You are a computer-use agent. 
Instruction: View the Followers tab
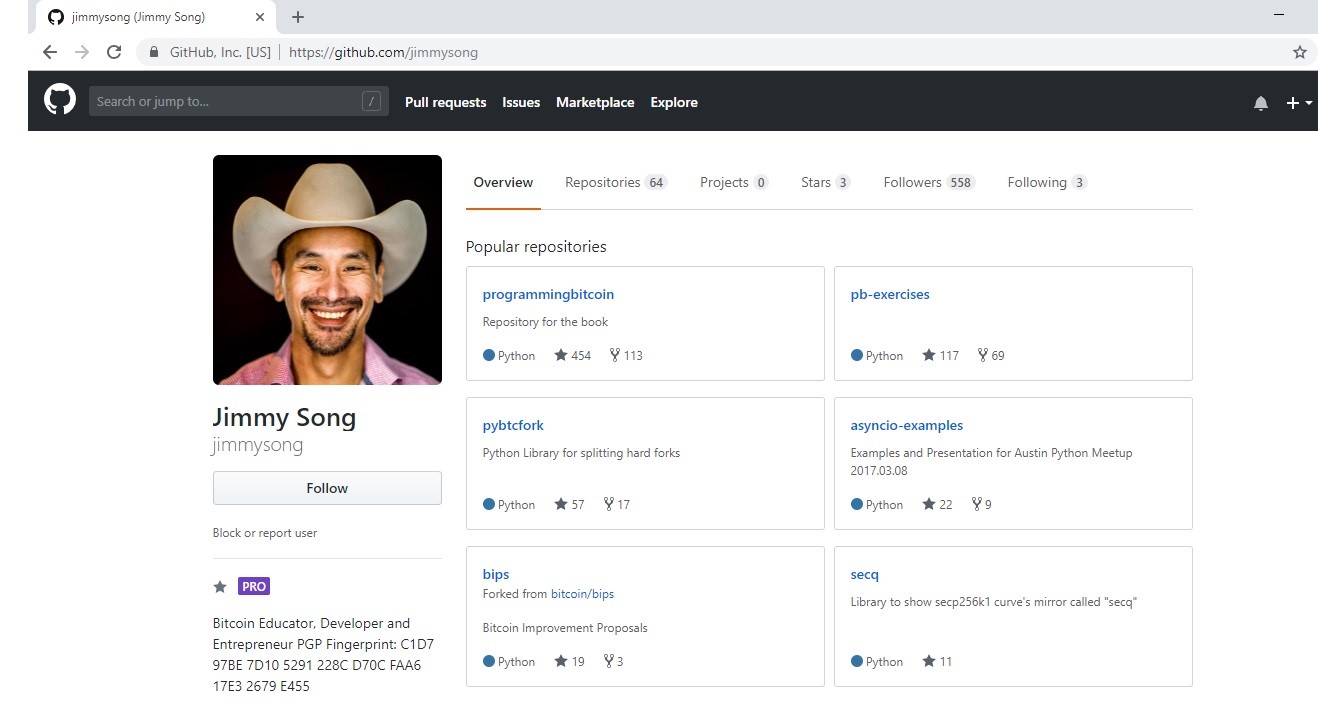929,182
